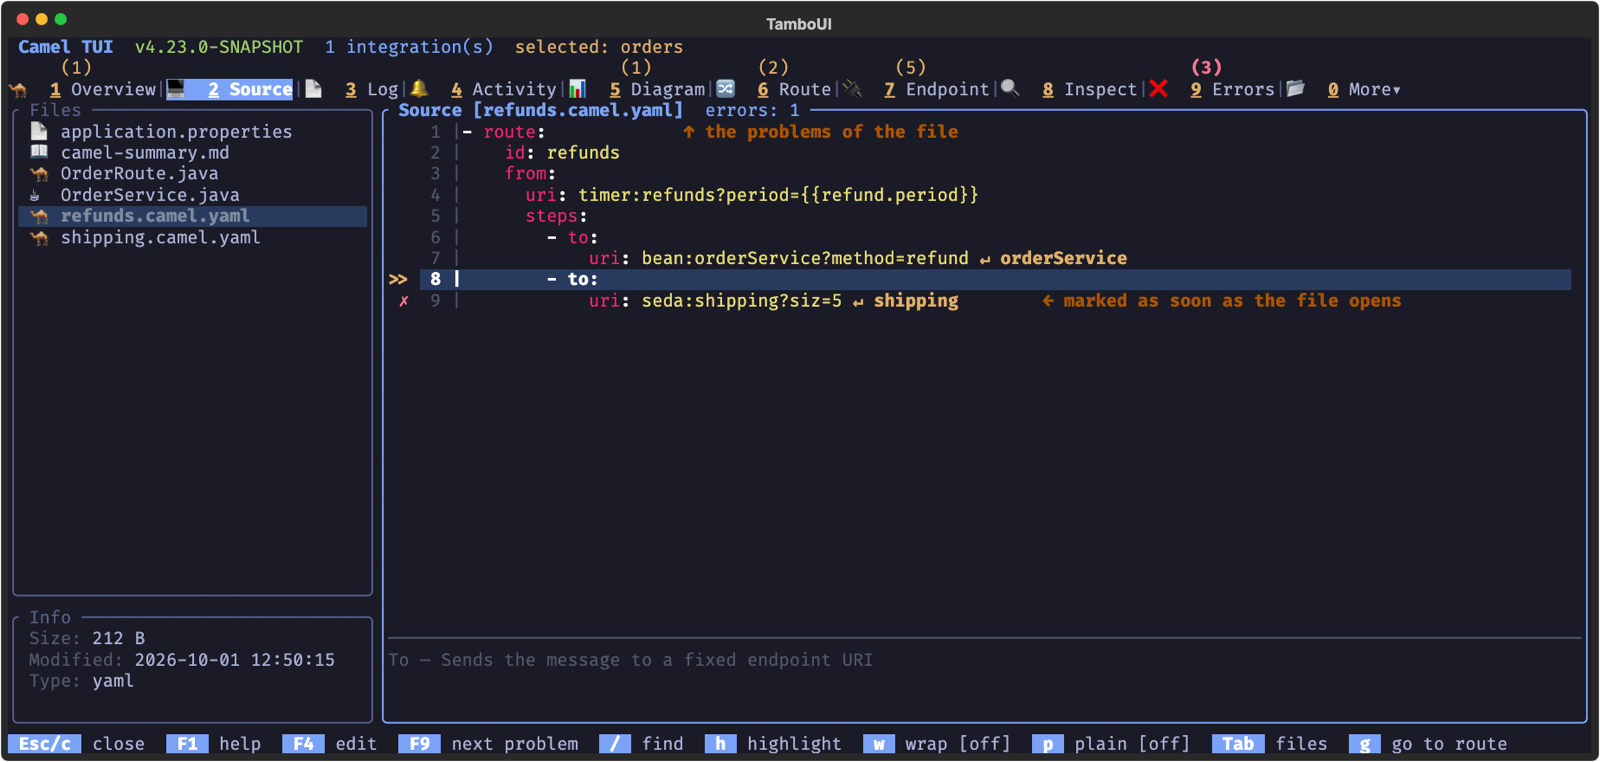Open the Diagram tab

[658, 89]
